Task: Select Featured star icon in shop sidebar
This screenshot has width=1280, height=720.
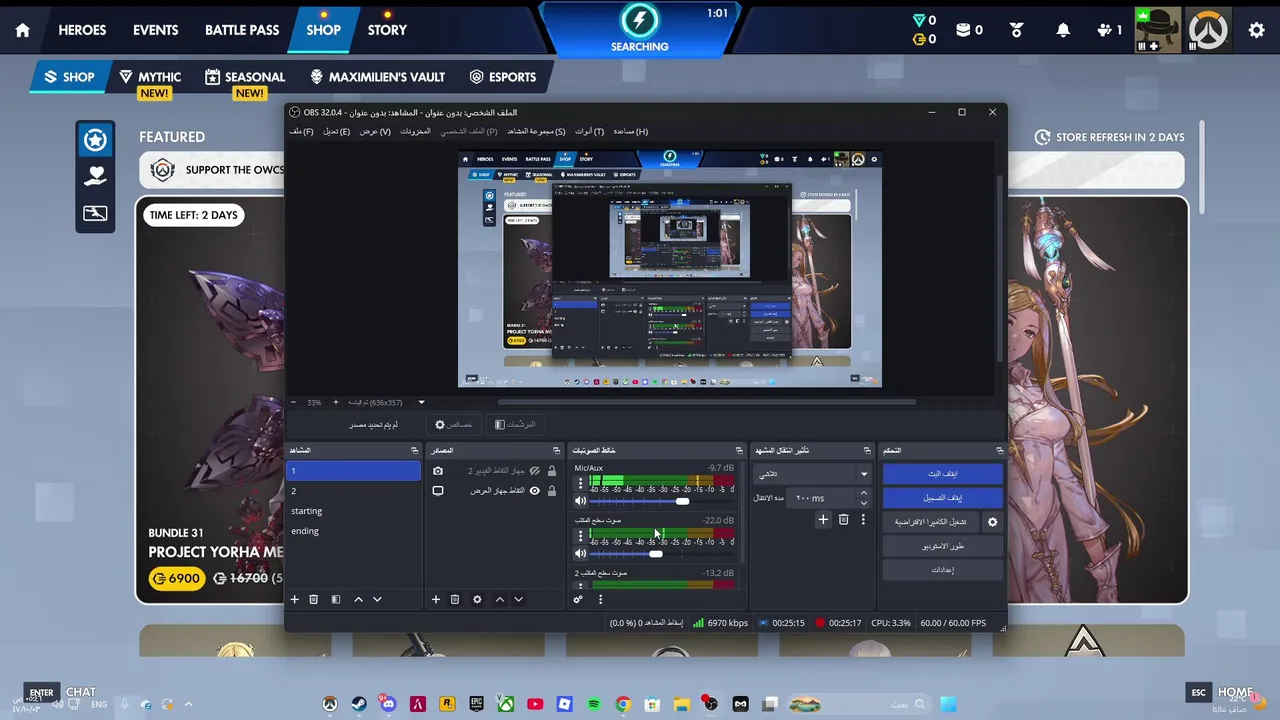Action: tap(95, 141)
